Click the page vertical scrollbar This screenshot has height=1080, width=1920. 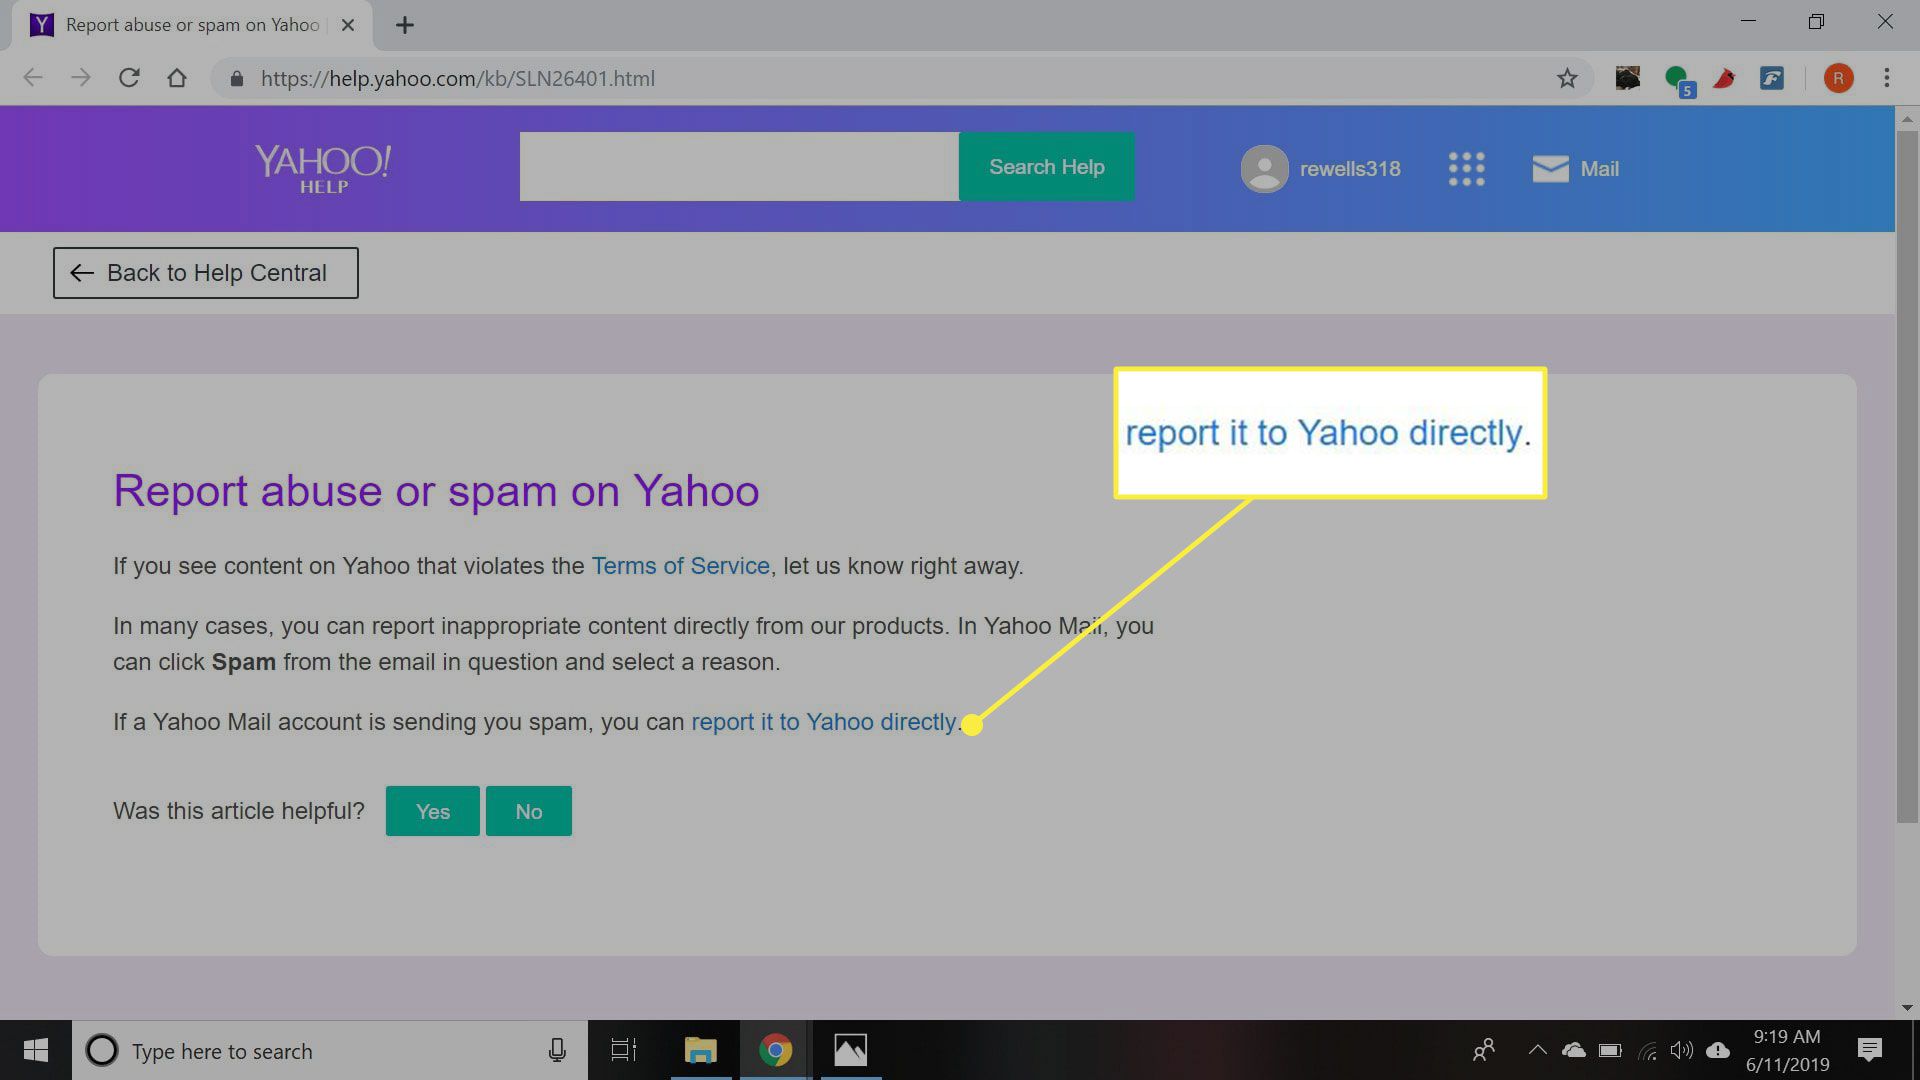(1907, 475)
